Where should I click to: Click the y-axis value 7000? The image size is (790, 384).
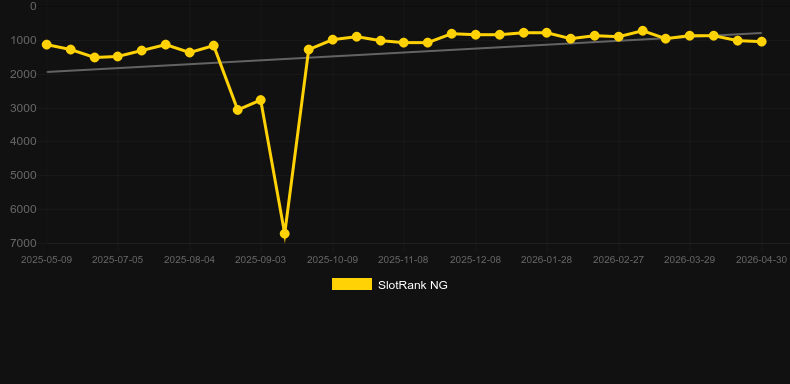(x=23, y=243)
